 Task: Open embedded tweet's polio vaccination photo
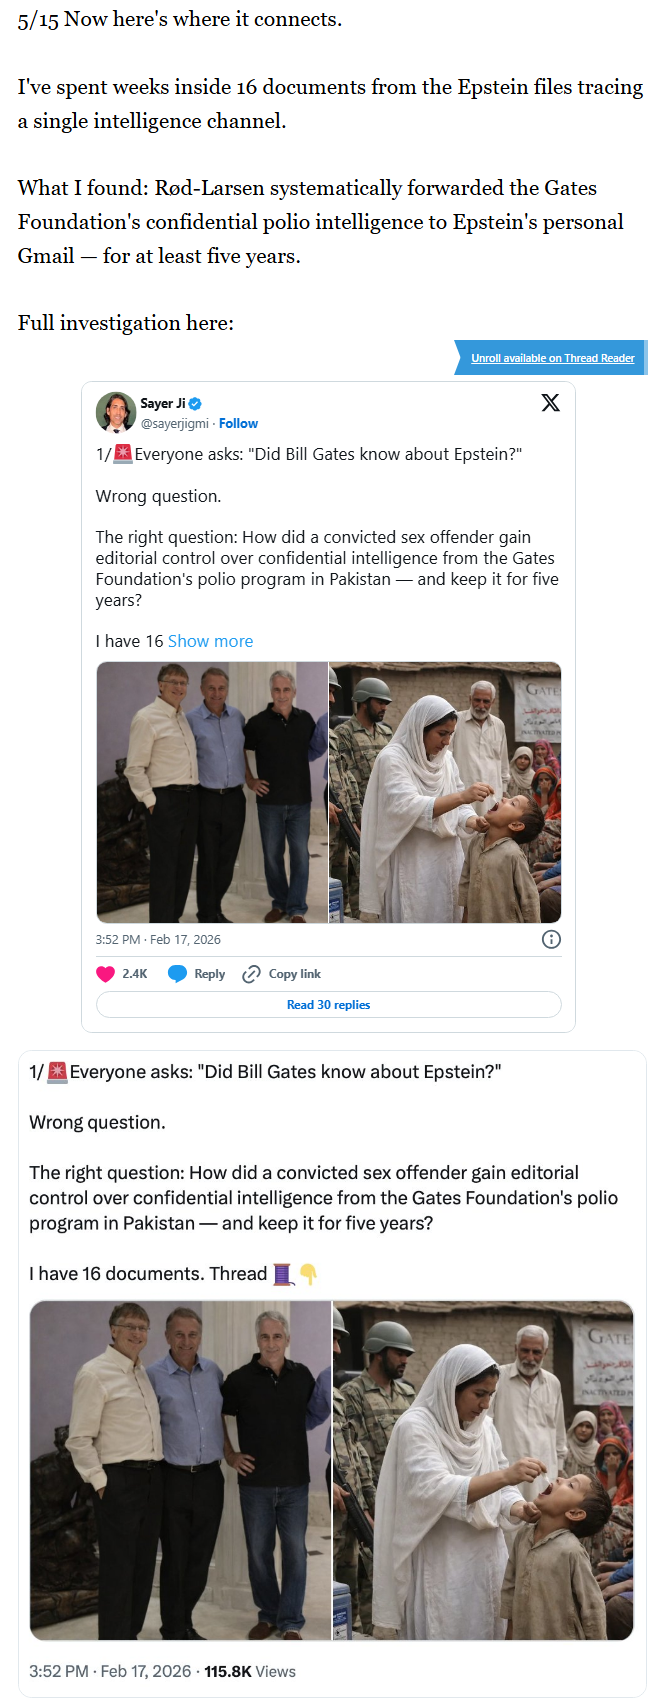pos(445,792)
